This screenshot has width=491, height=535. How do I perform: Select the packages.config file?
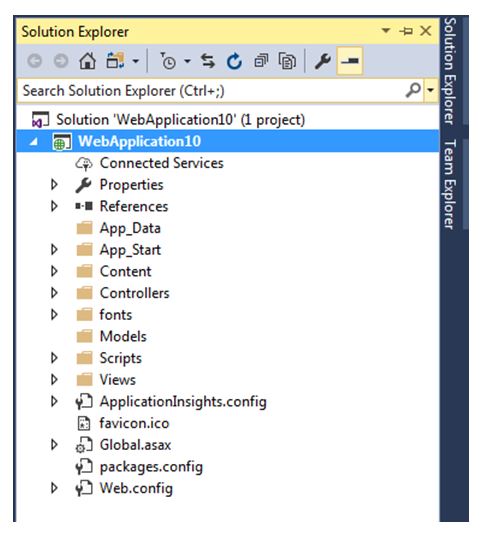click(151, 467)
